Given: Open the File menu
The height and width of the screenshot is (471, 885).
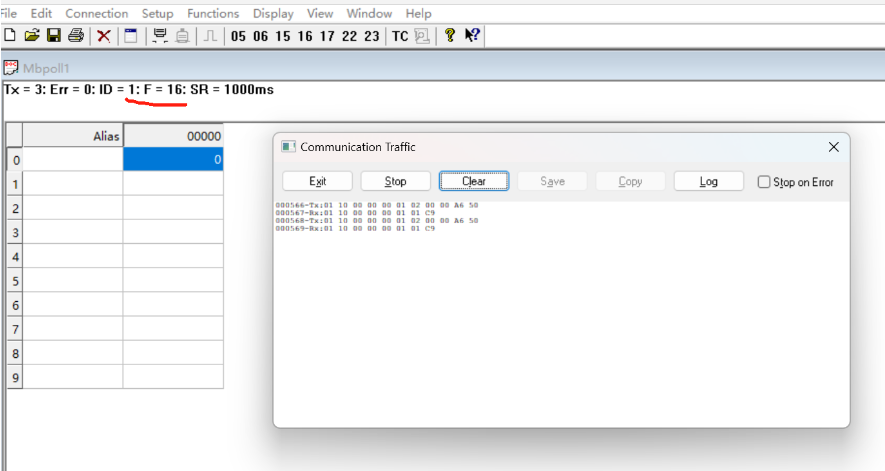Looking at the screenshot, I should coord(8,13).
